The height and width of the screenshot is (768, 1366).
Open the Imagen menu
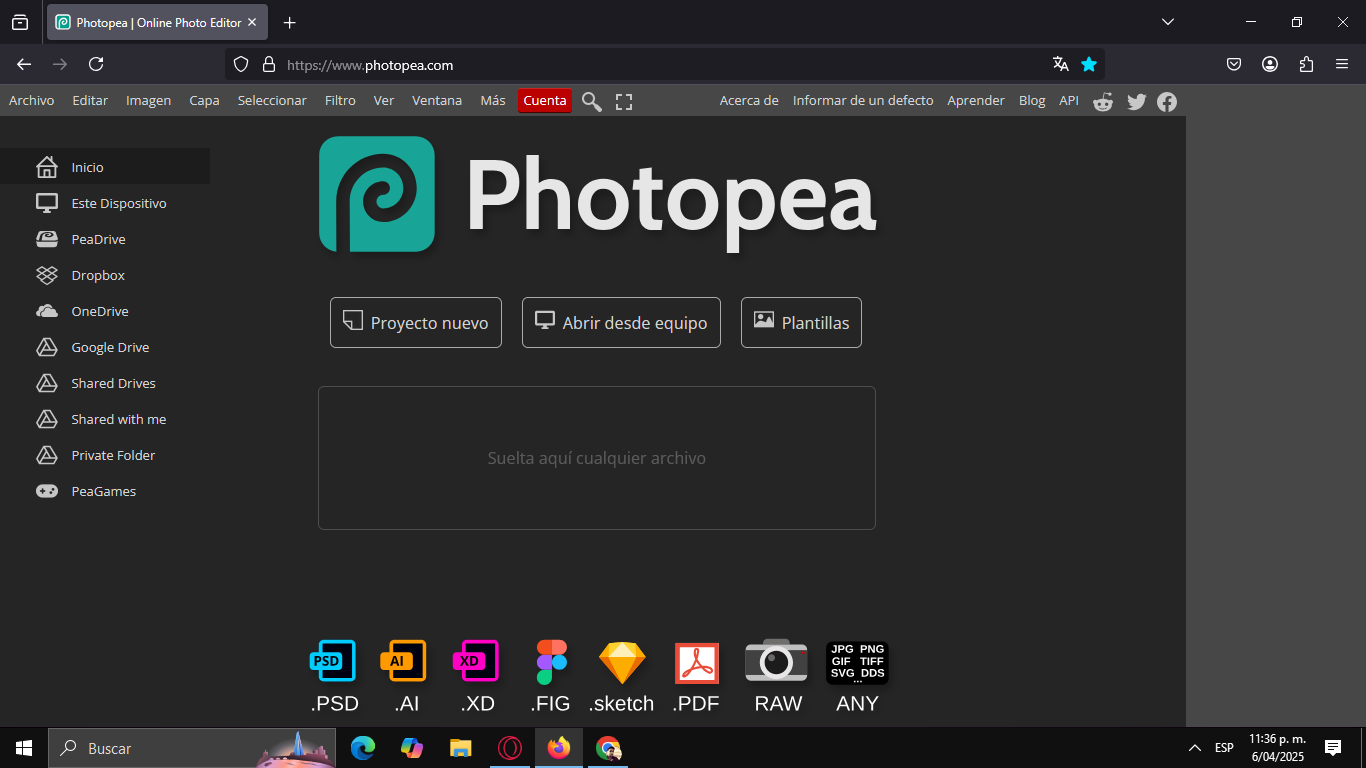(148, 100)
